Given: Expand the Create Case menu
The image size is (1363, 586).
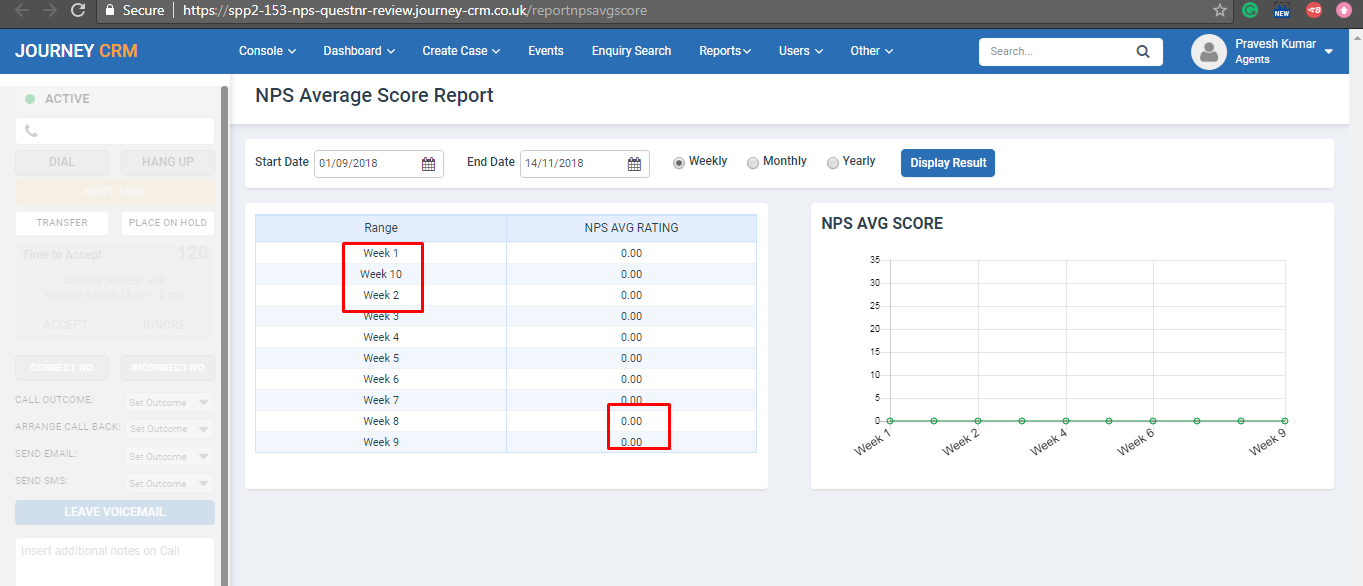Looking at the screenshot, I should click(x=461, y=51).
